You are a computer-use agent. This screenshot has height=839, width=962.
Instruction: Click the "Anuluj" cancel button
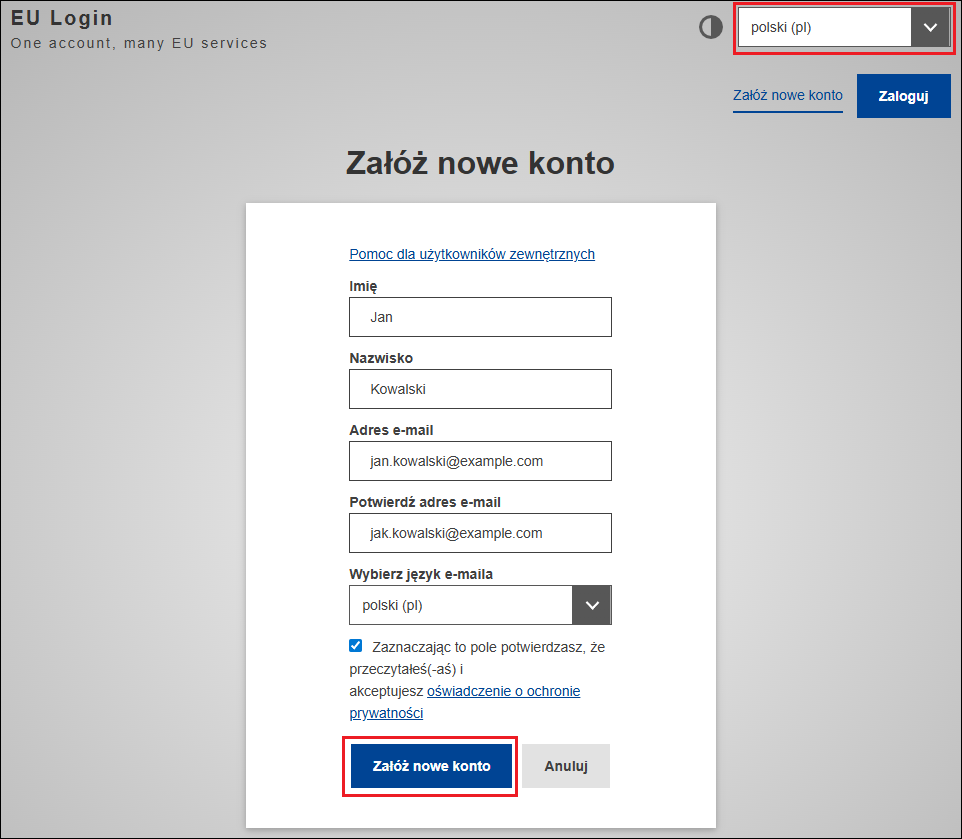tap(565, 765)
